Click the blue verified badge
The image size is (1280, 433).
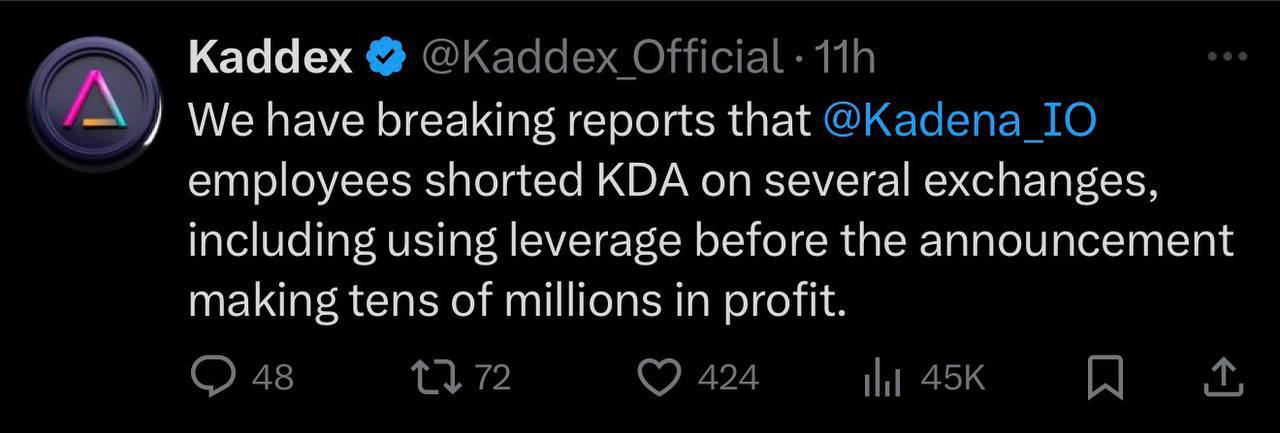point(385,58)
